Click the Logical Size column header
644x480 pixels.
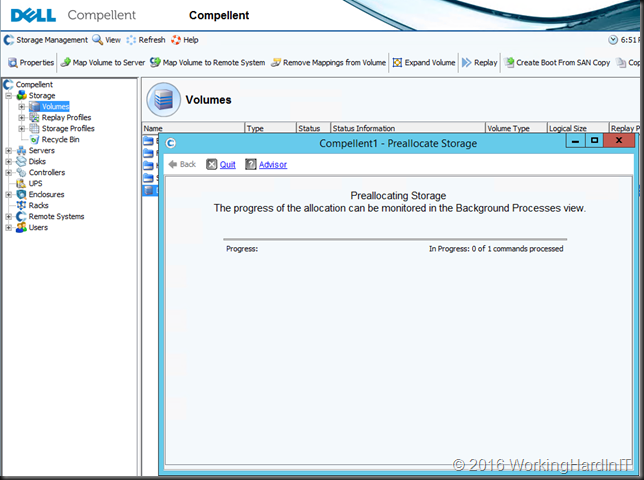coord(578,128)
